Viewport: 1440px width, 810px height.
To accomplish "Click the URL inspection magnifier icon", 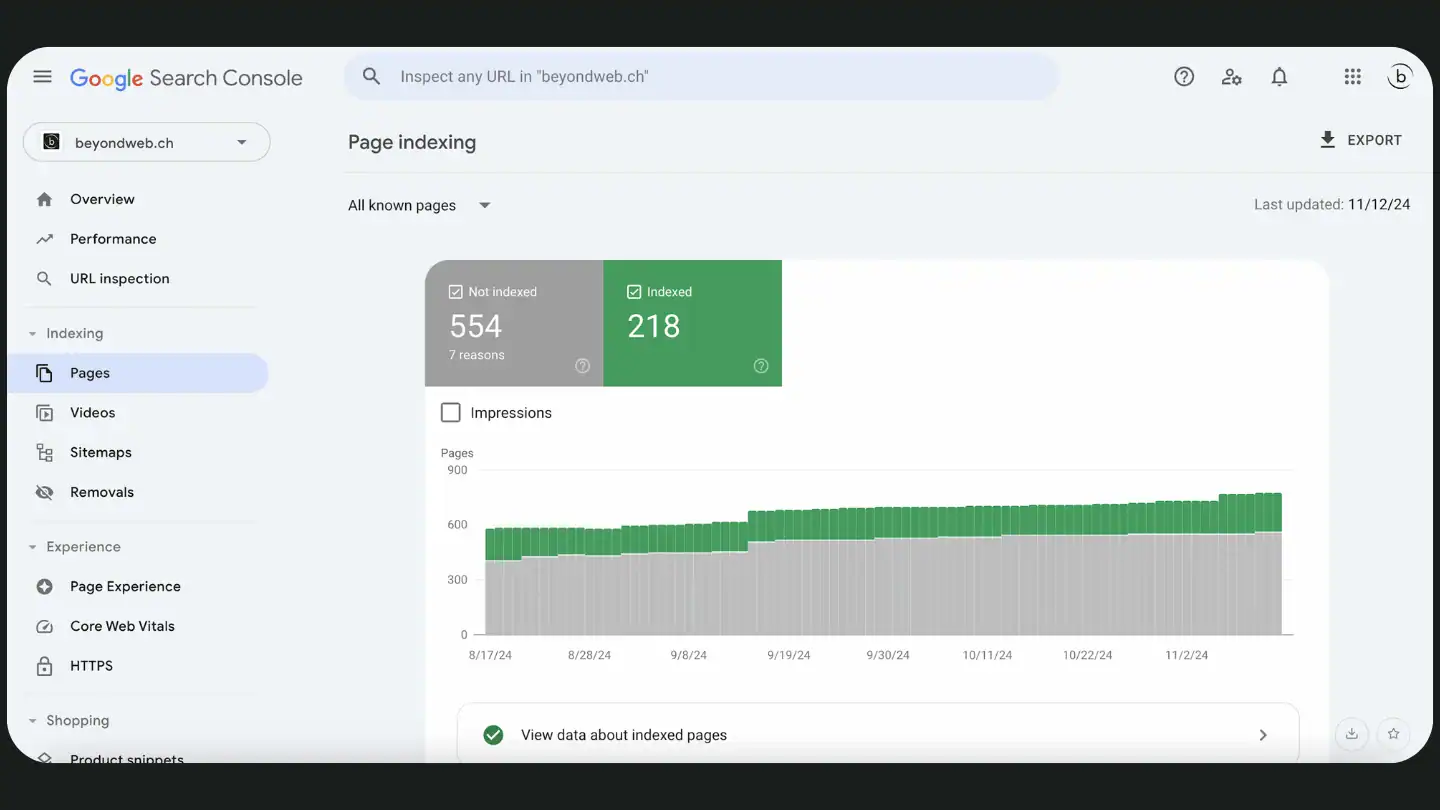I will [x=44, y=279].
